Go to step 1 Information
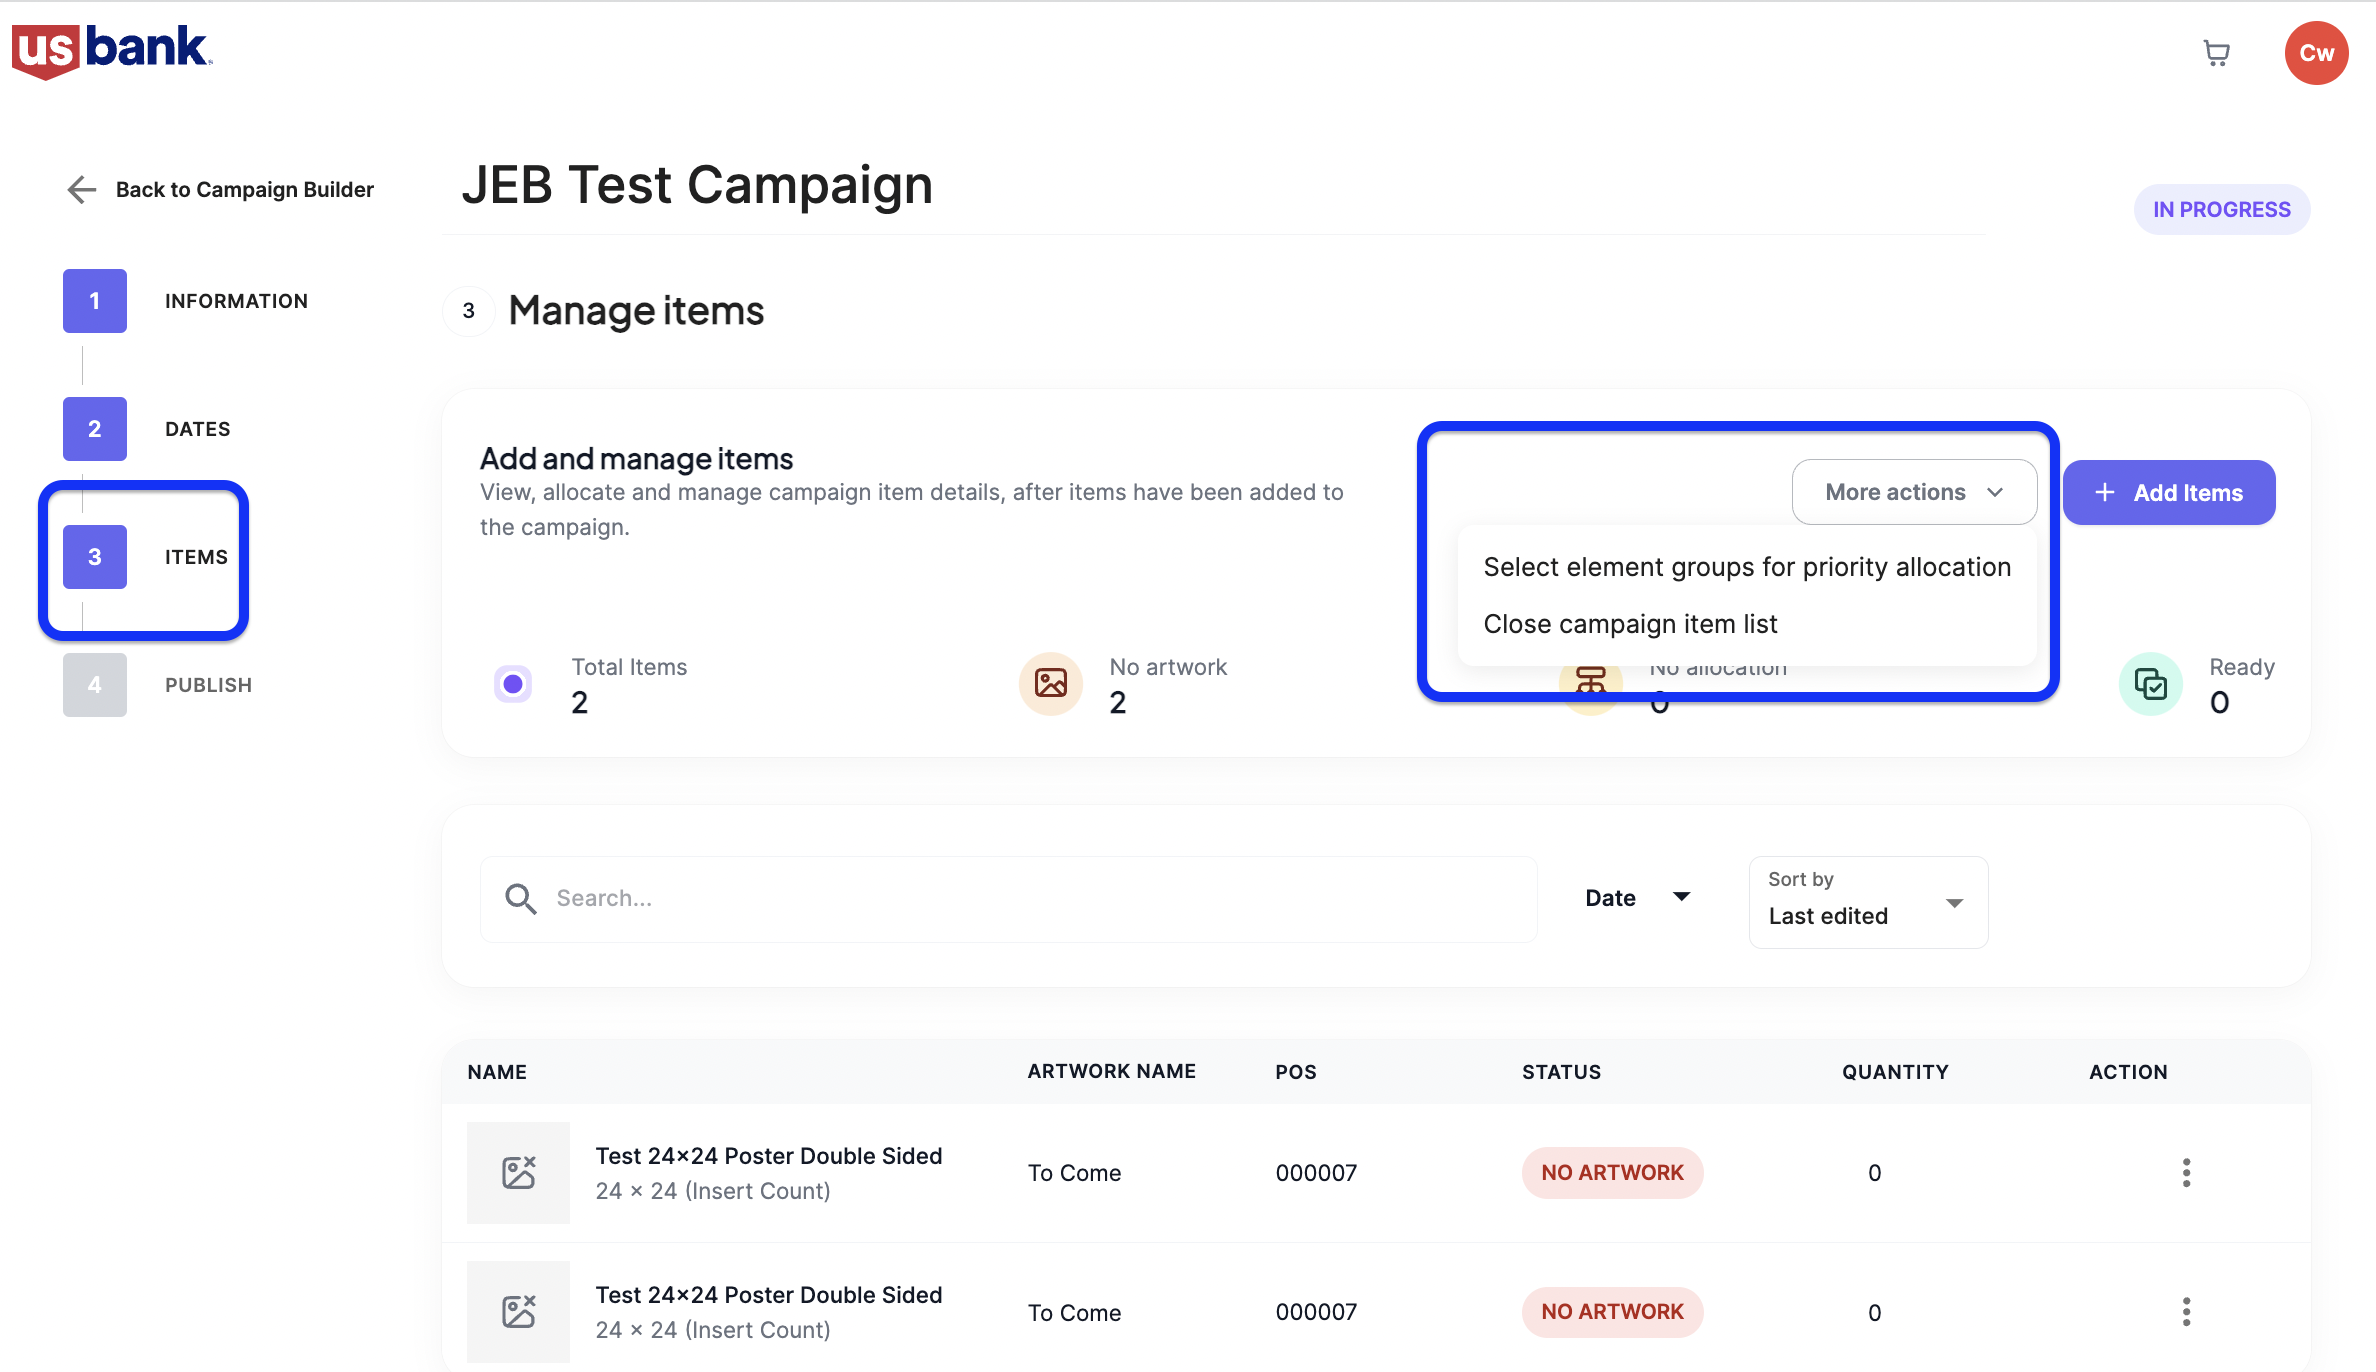This screenshot has width=2376, height=1372. (95, 301)
